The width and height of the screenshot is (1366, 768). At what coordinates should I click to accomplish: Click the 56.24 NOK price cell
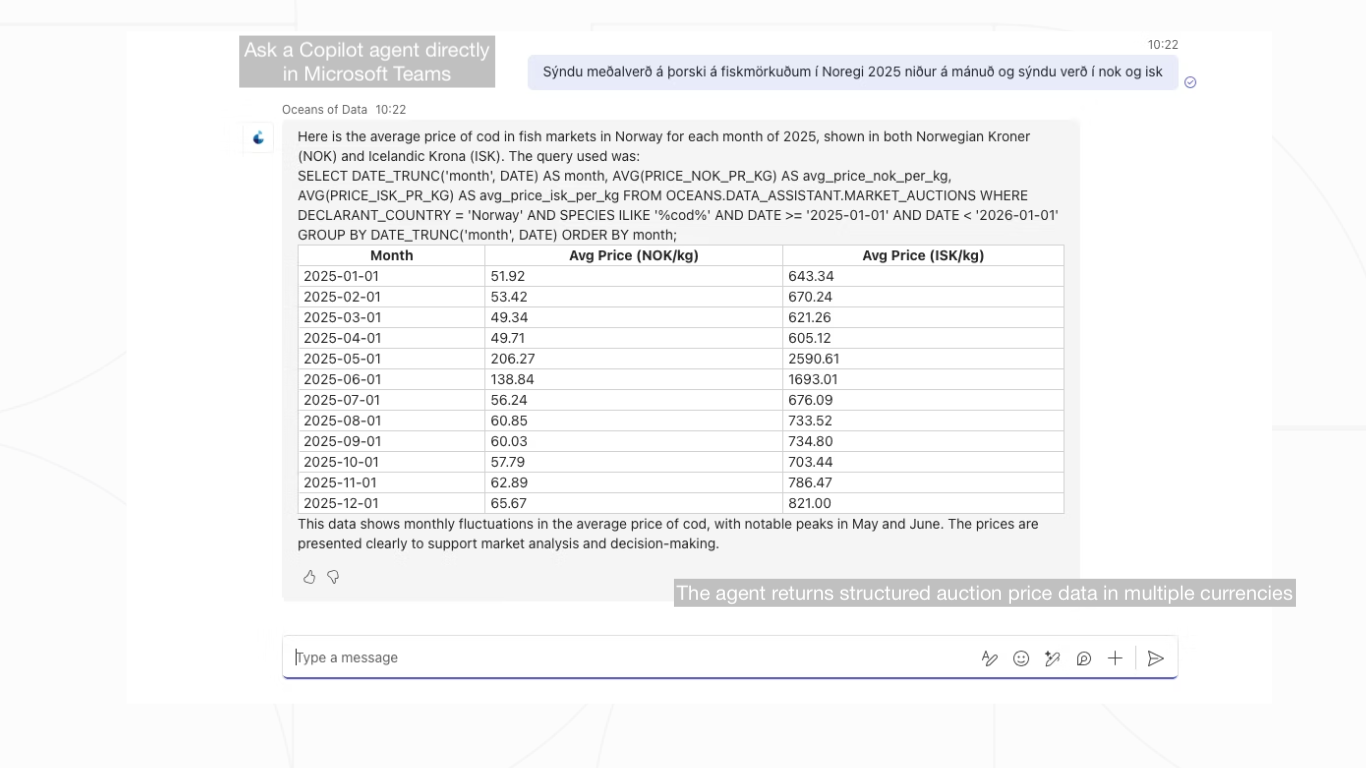coord(634,400)
